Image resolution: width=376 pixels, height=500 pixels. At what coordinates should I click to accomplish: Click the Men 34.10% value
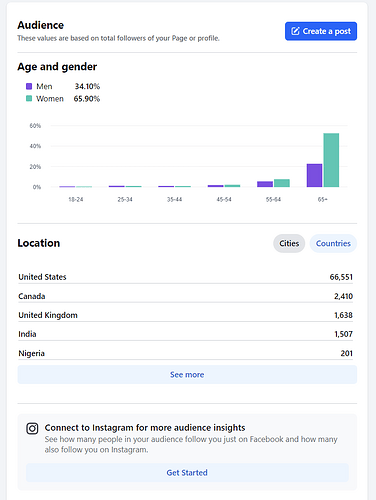point(87,86)
